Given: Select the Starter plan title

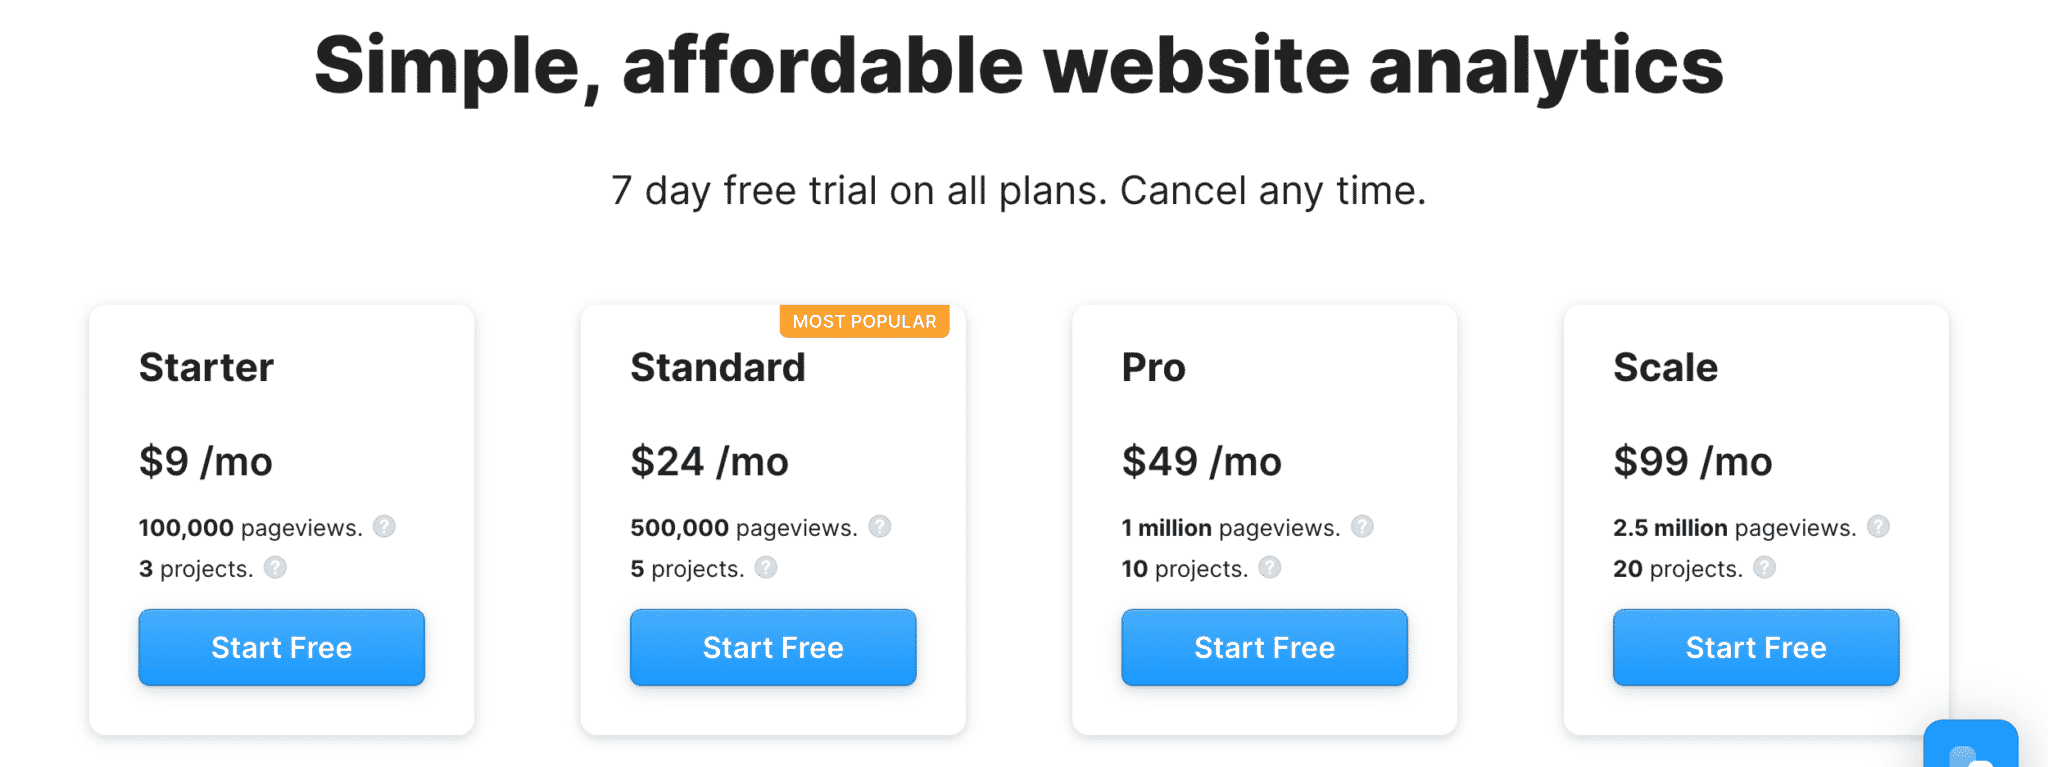Looking at the screenshot, I should coord(206,367).
